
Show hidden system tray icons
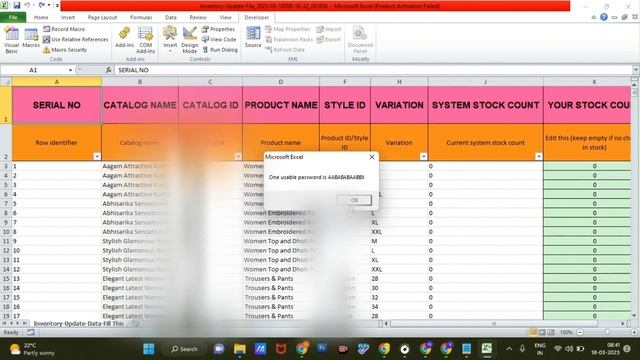tap(509, 349)
